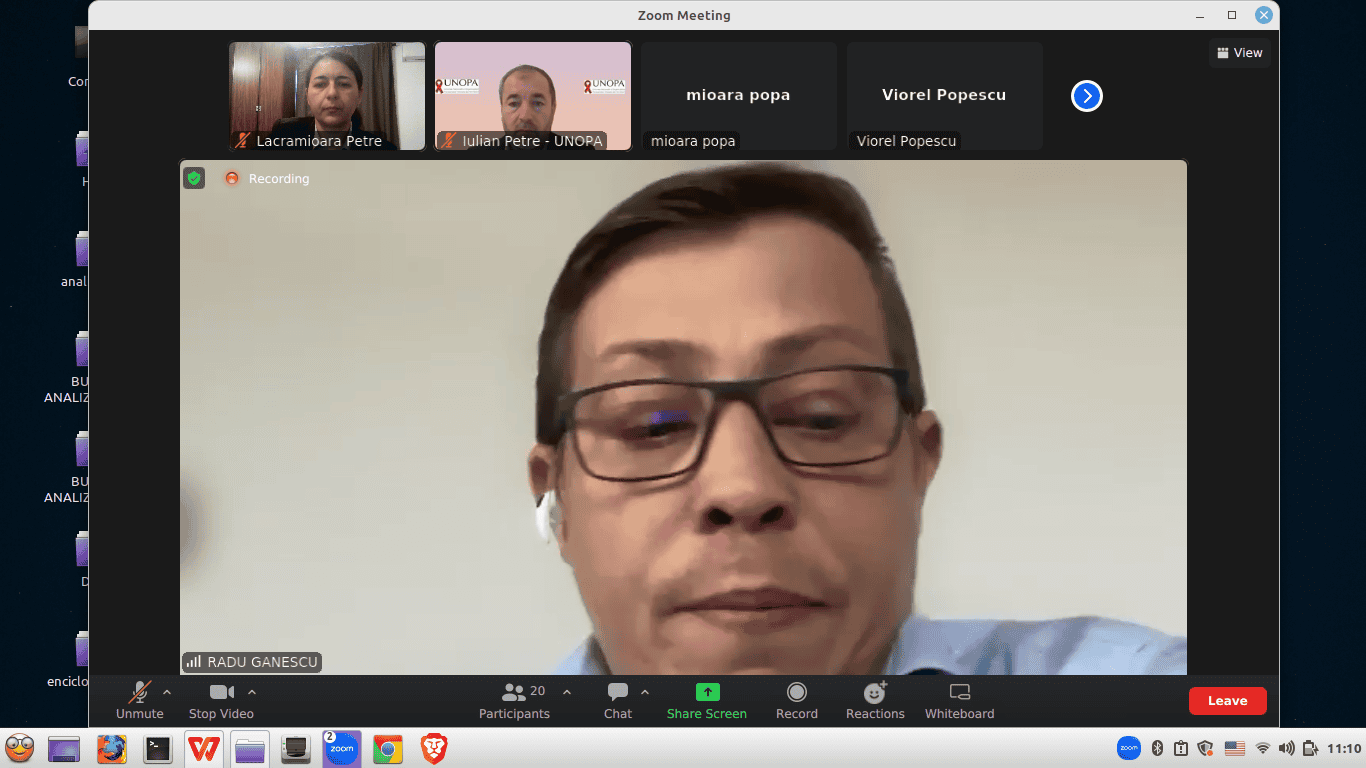1366x768 pixels.
Task: Open the keyboard layout US flag indicator
Action: click(x=1235, y=748)
